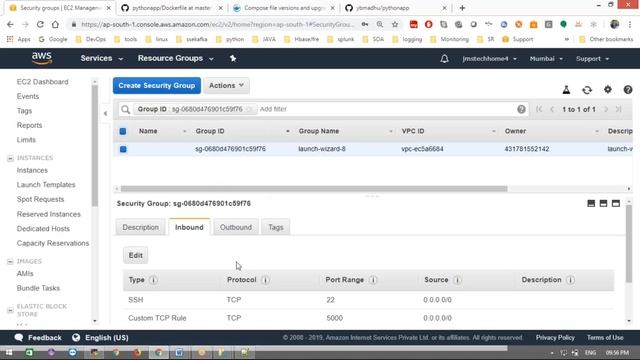Open the notifications bell
Image resolution: width=640 pixels, height=360 pixels.
(x=444, y=59)
